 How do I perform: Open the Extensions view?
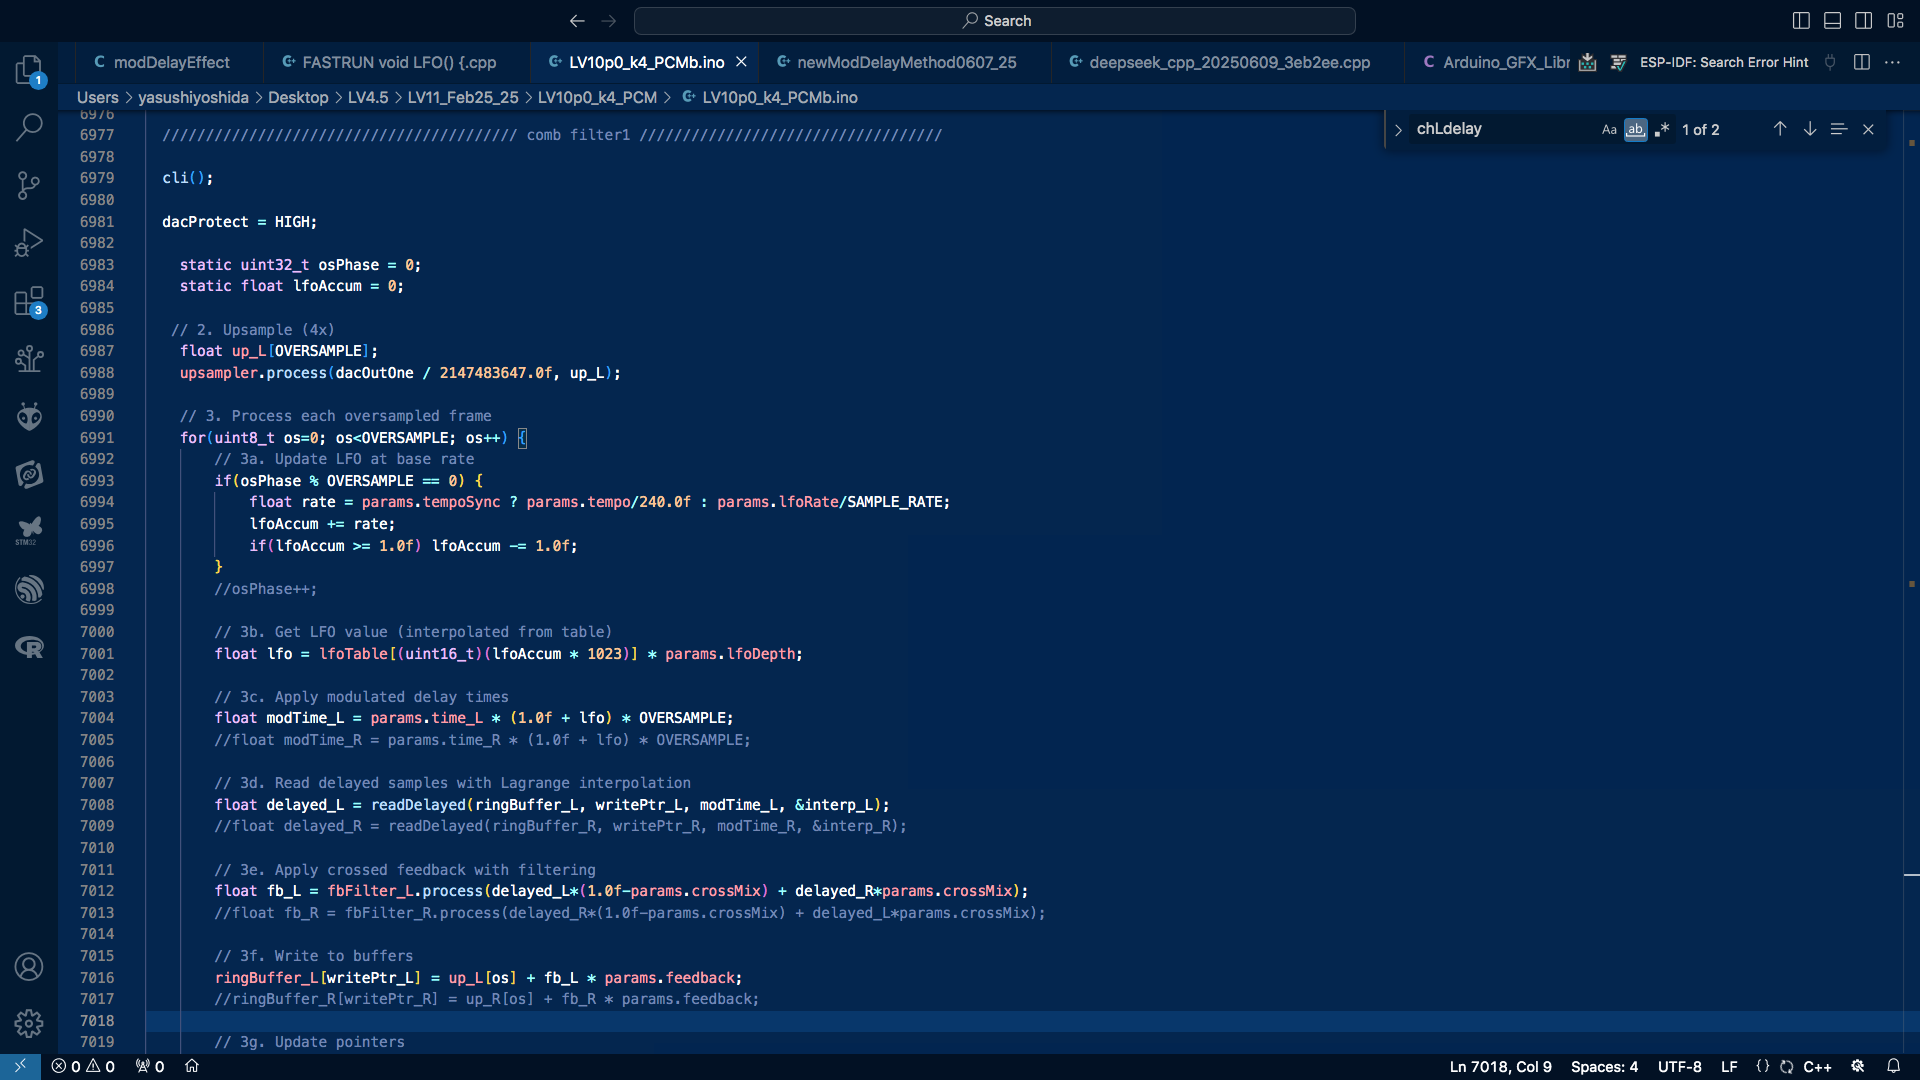[29, 301]
